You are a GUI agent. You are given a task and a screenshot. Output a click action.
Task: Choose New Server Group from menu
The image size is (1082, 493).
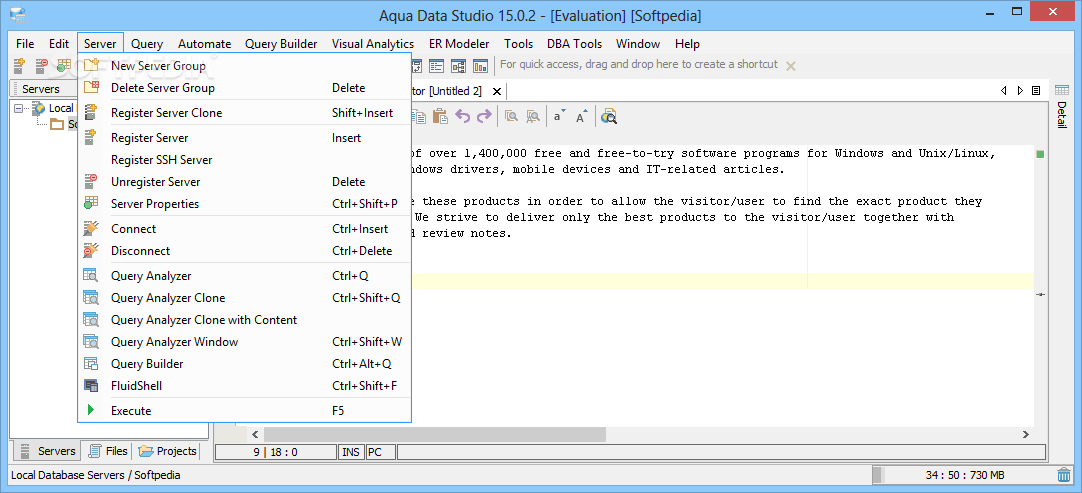tap(245, 66)
